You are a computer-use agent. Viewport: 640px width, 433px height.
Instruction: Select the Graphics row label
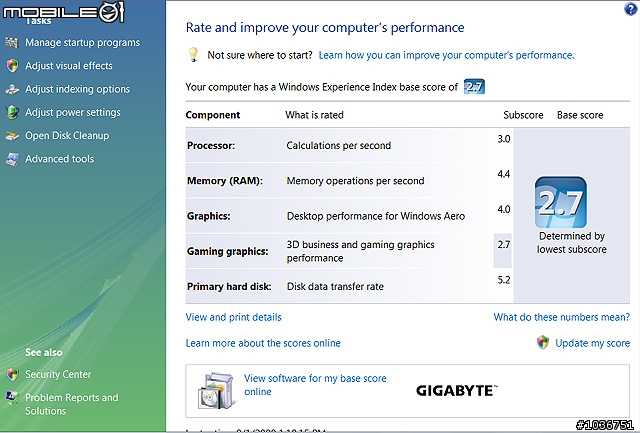pos(209,216)
